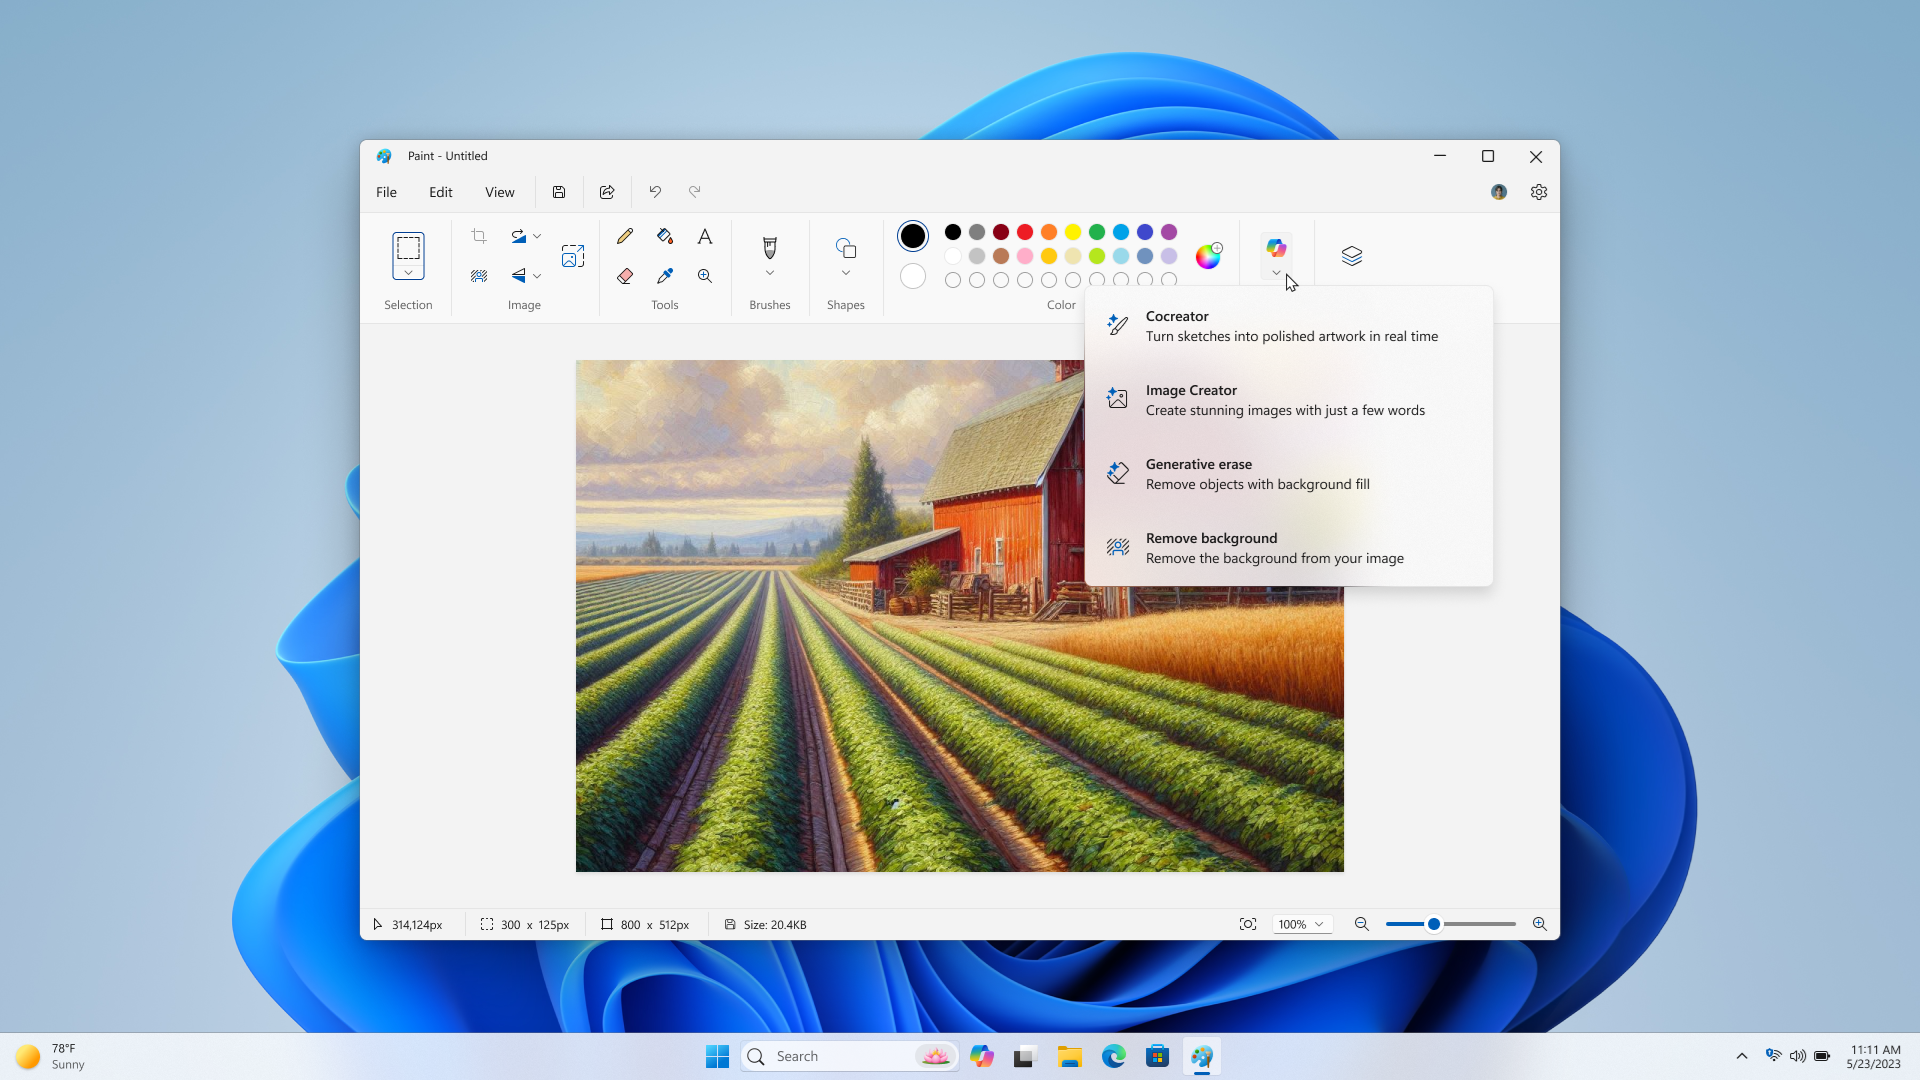
Task: Click the Brushes tool icon
Action: [x=769, y=249]
